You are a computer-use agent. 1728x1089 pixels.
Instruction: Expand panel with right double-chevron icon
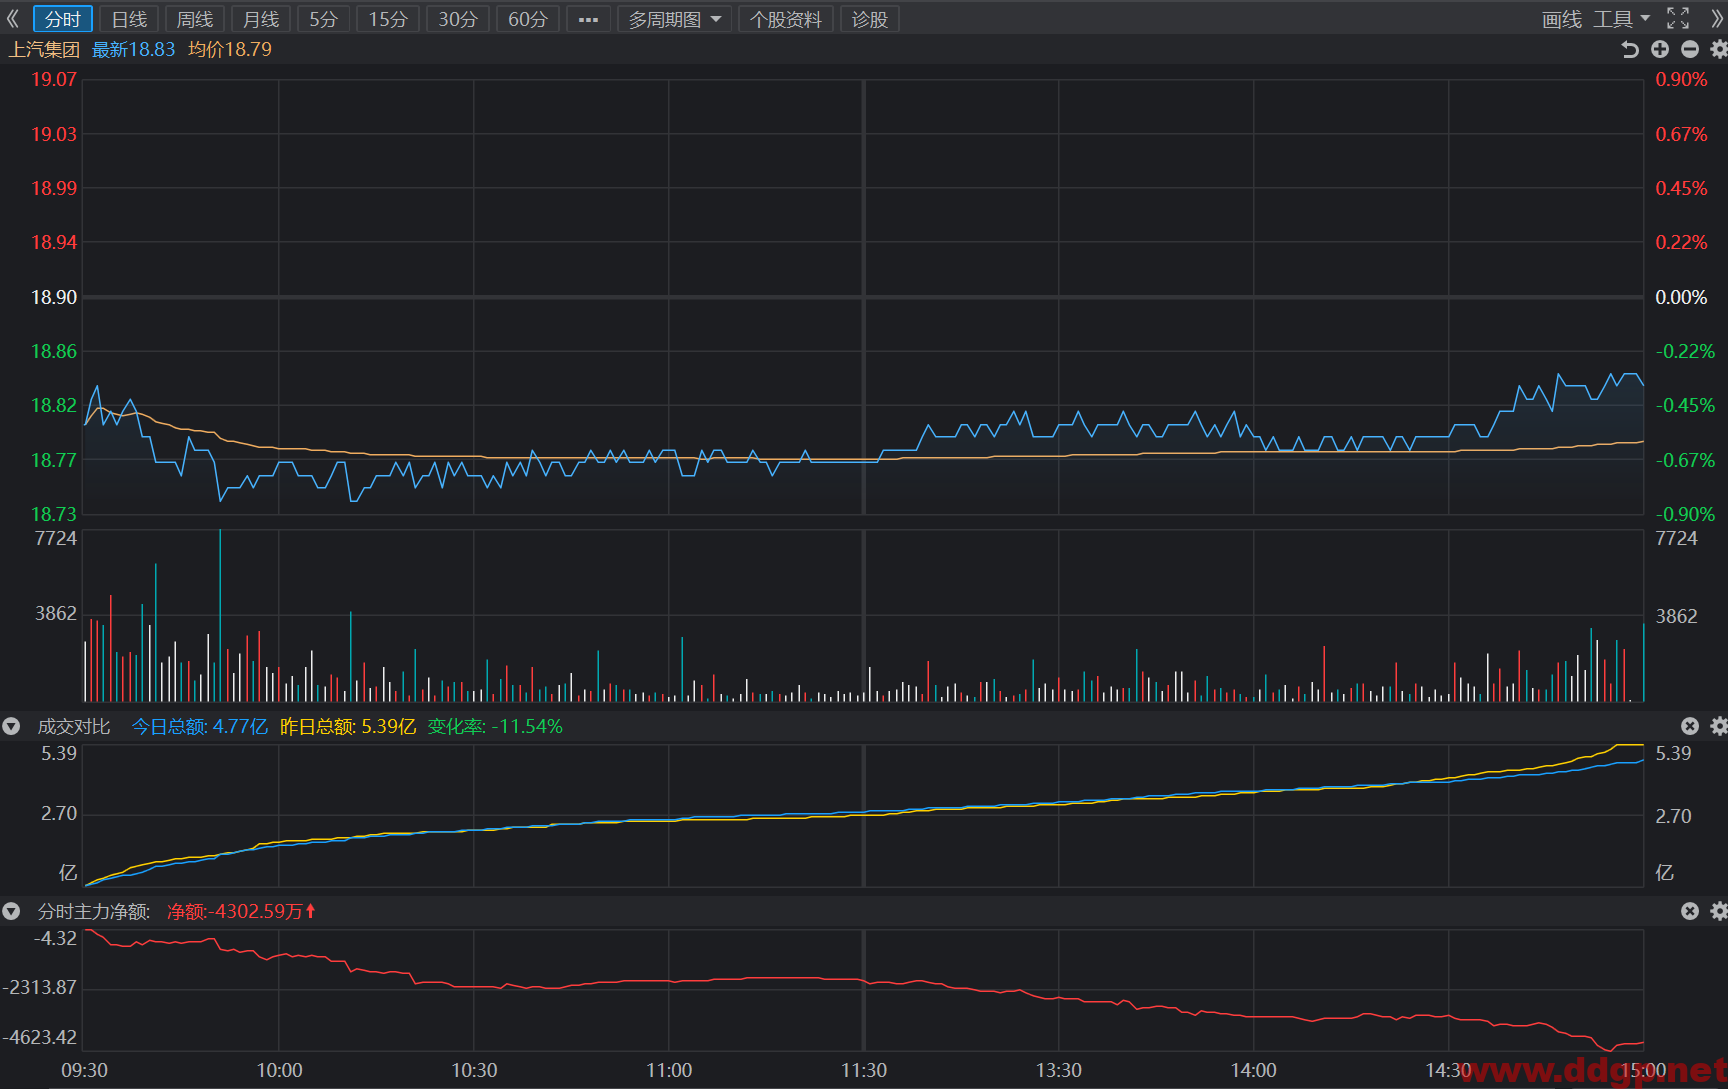(x=1717, y=19)
